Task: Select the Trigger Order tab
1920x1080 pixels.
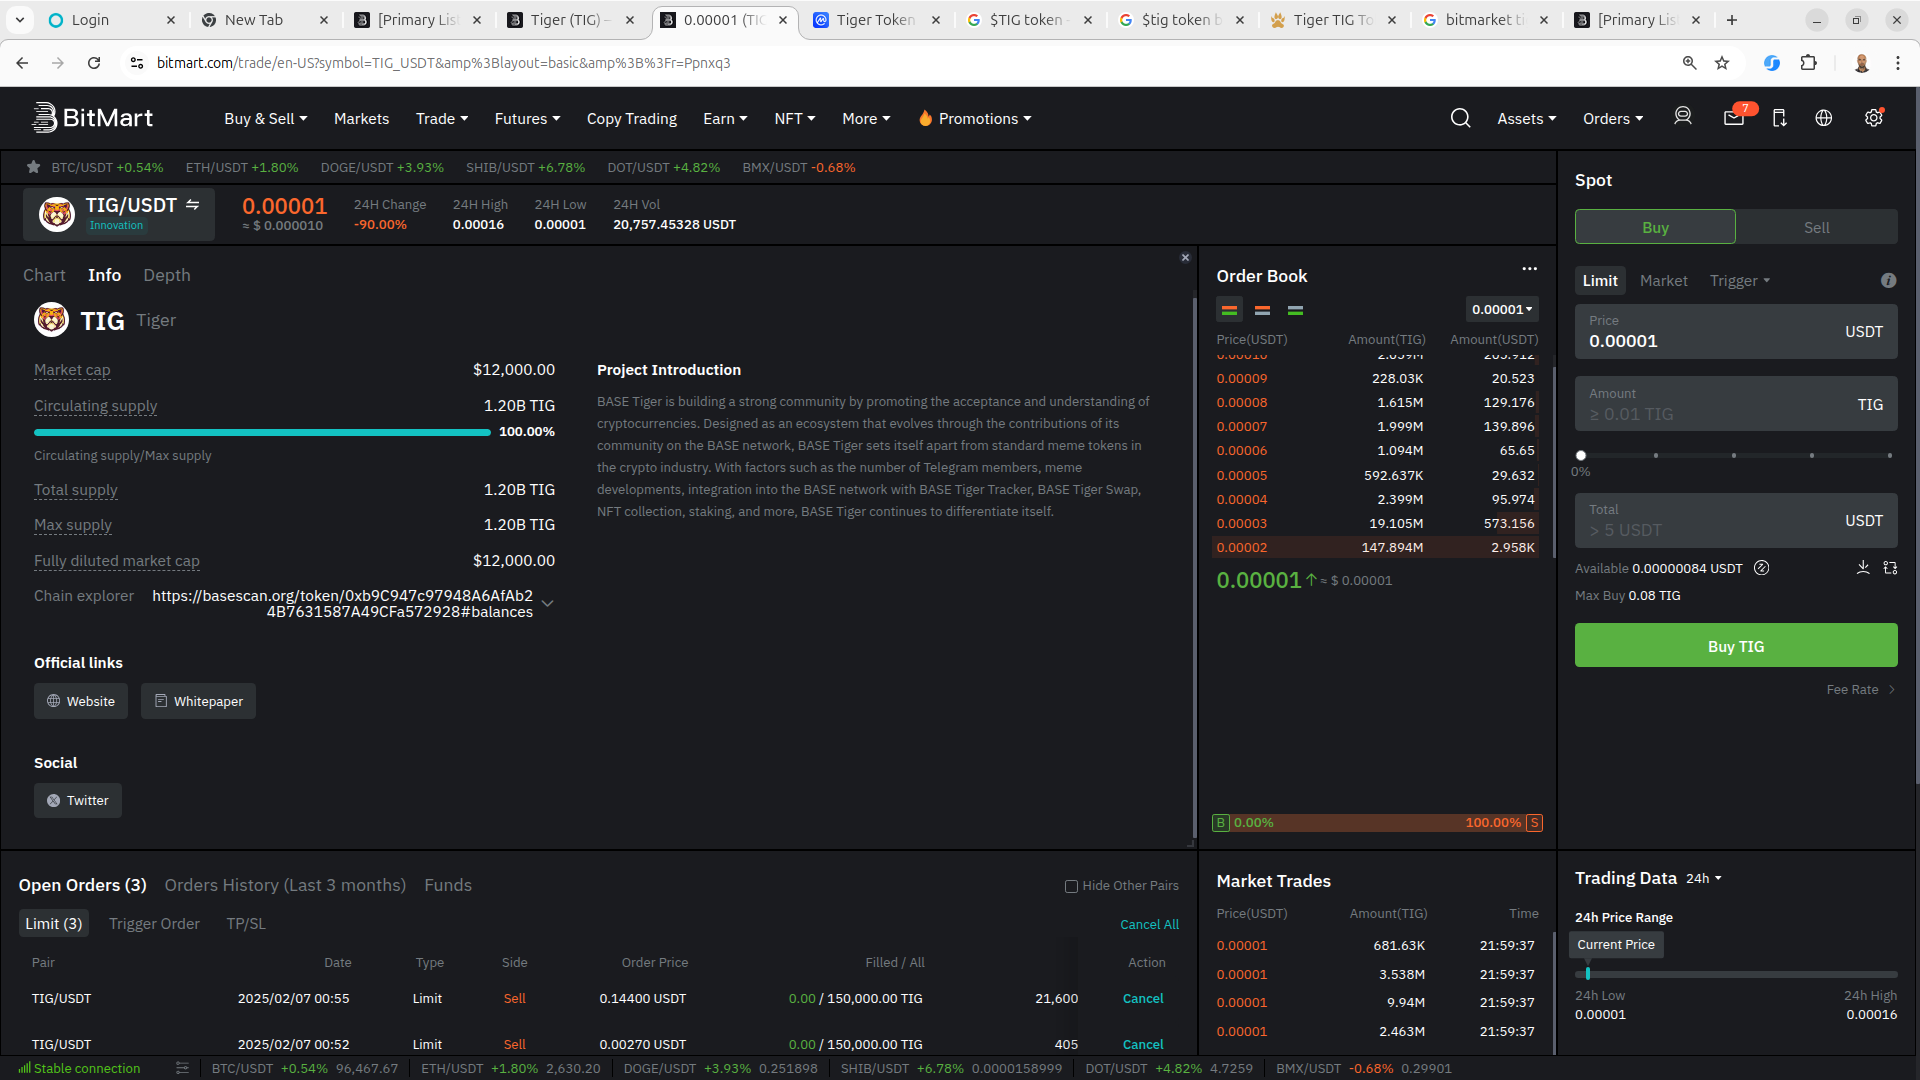Action: 154,924
